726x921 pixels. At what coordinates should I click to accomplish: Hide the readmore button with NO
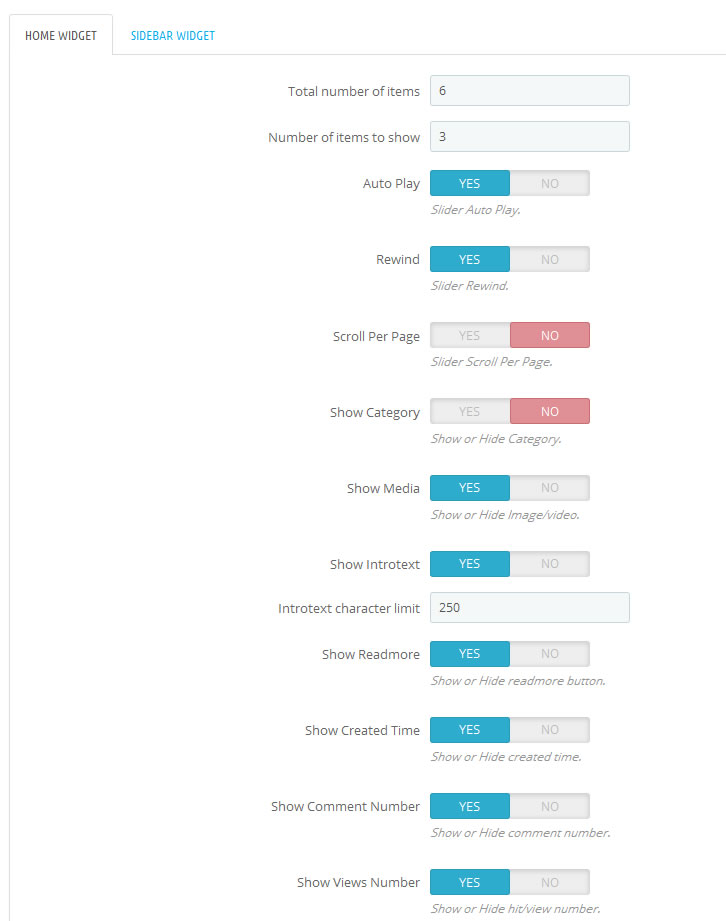coord(550,654)
